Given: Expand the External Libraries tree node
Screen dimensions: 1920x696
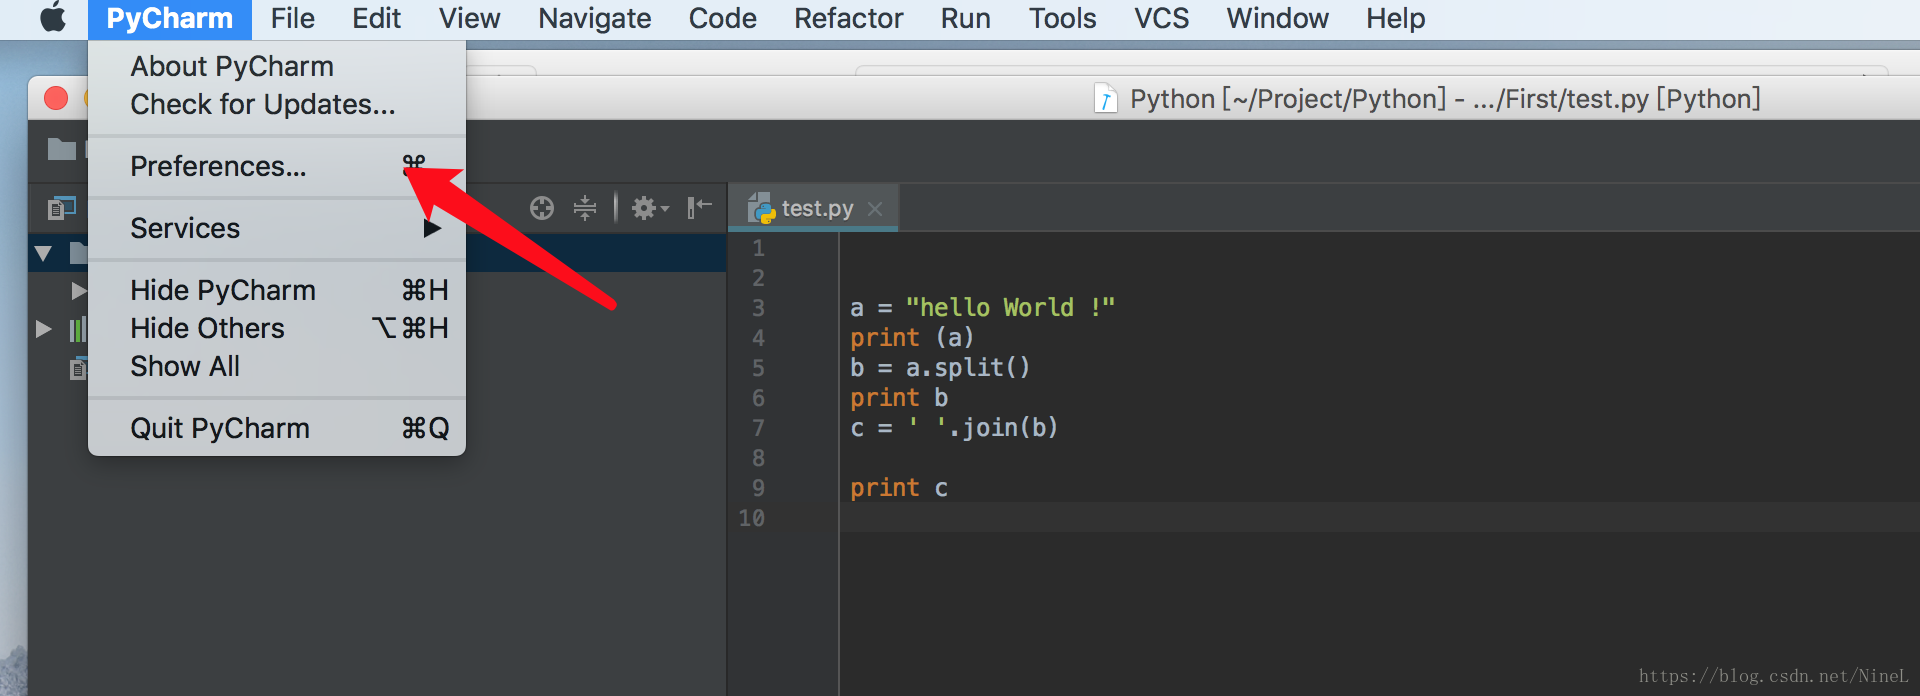Looking at the screenshot, I should (43, 329).
